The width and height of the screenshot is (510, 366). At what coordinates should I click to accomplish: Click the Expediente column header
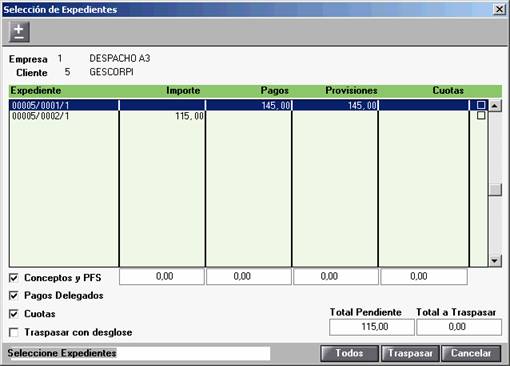(x=36, y=91)
